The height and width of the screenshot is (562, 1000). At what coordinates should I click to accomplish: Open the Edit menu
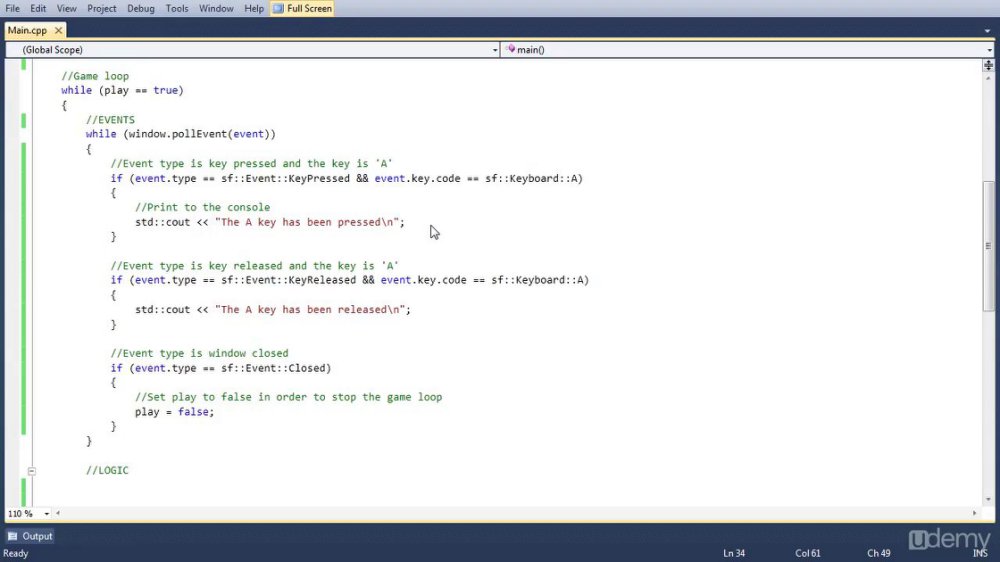tap(38, 8)
